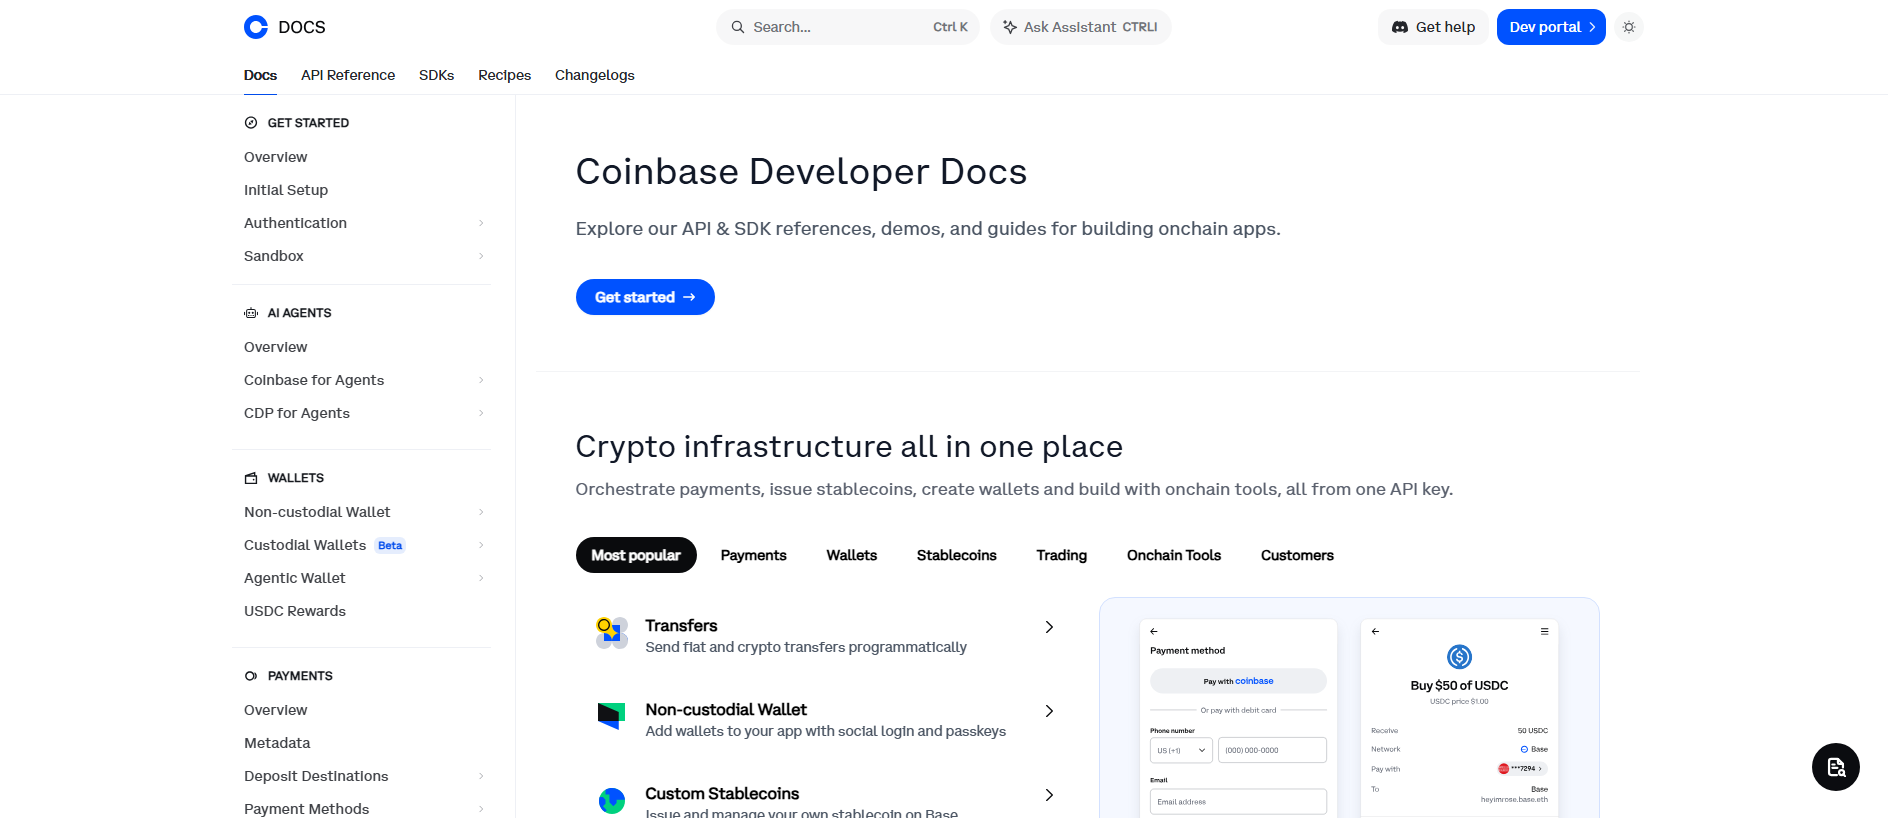Click the Transfers card icon
The image size is (1888, 818).
[x=612, y=633]
